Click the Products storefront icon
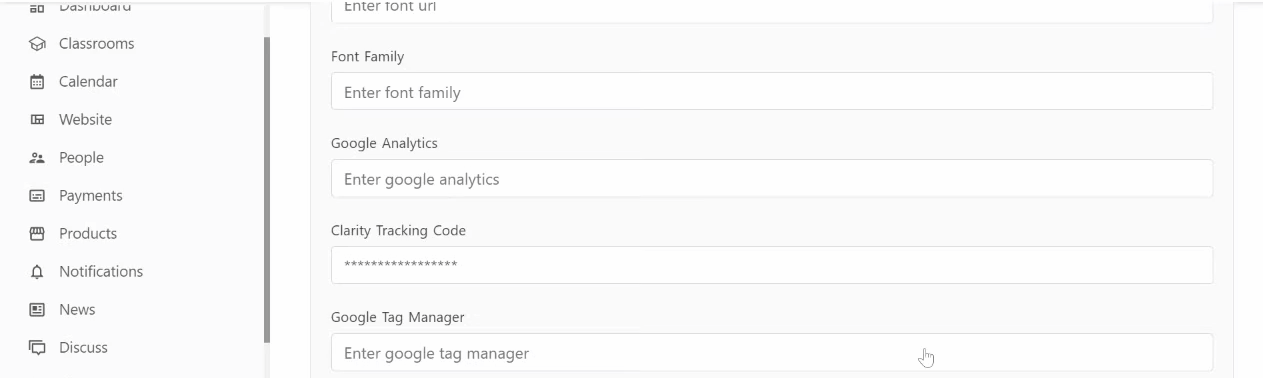Image resolution: width=1263 pixels, height=378 pixels. pyautogui.click(x=37, y=234)
